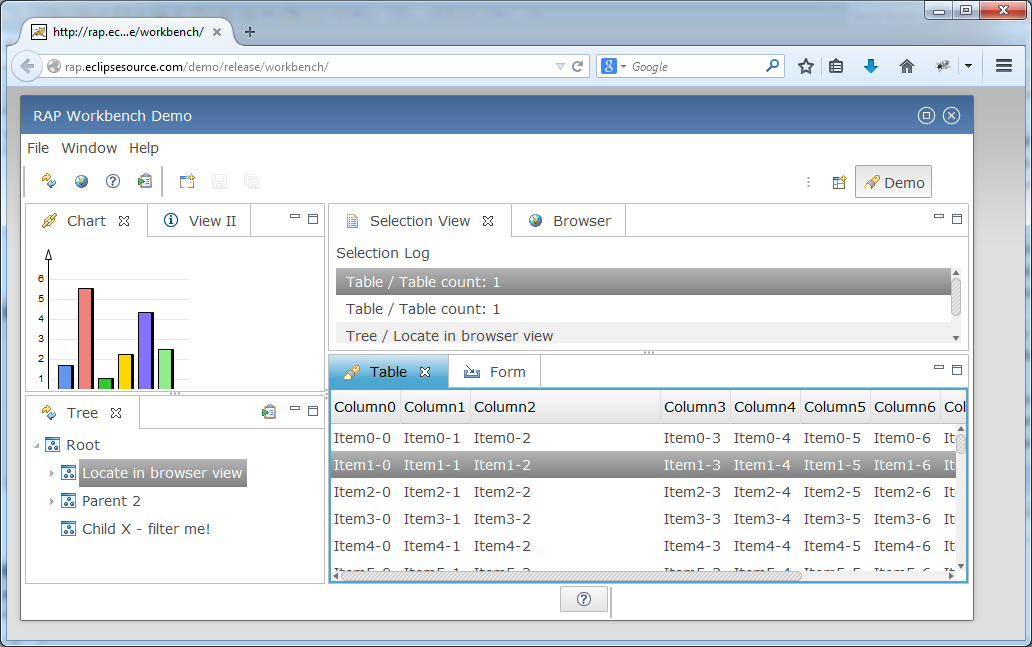Go to the browser home page
1032x647 pixels.
pos(907,66)
